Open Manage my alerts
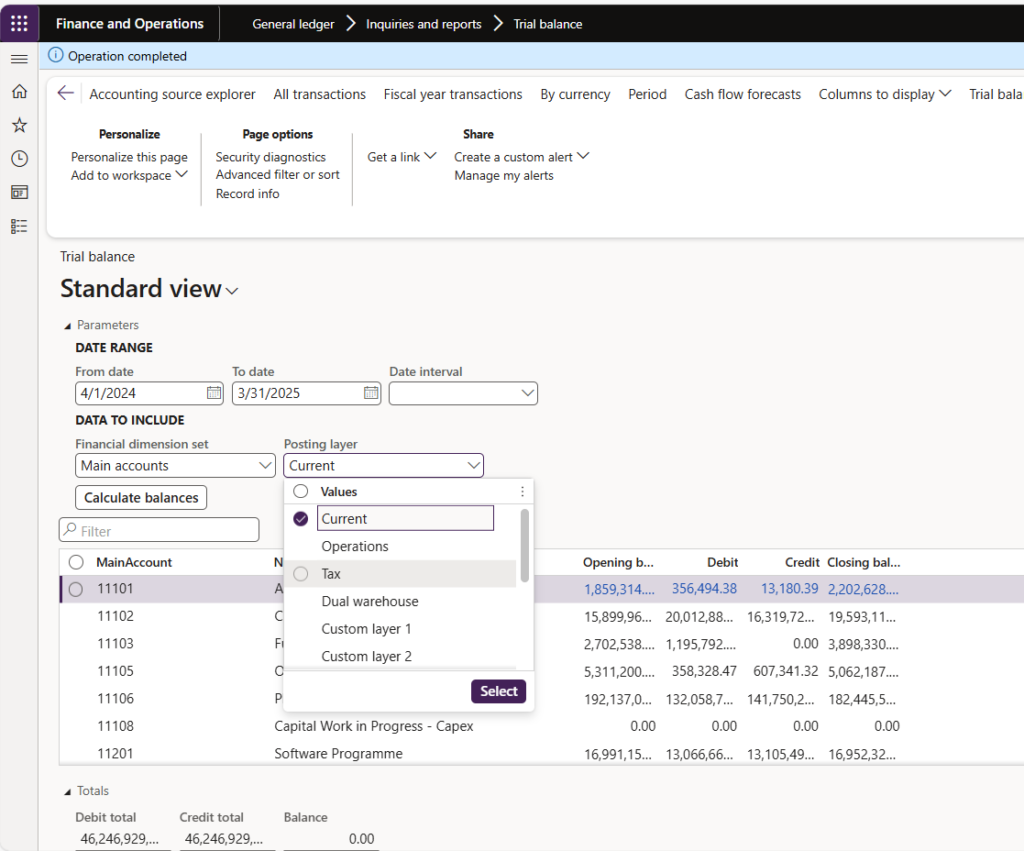This screenshot has width=1024, height=851. coord(504,175)
